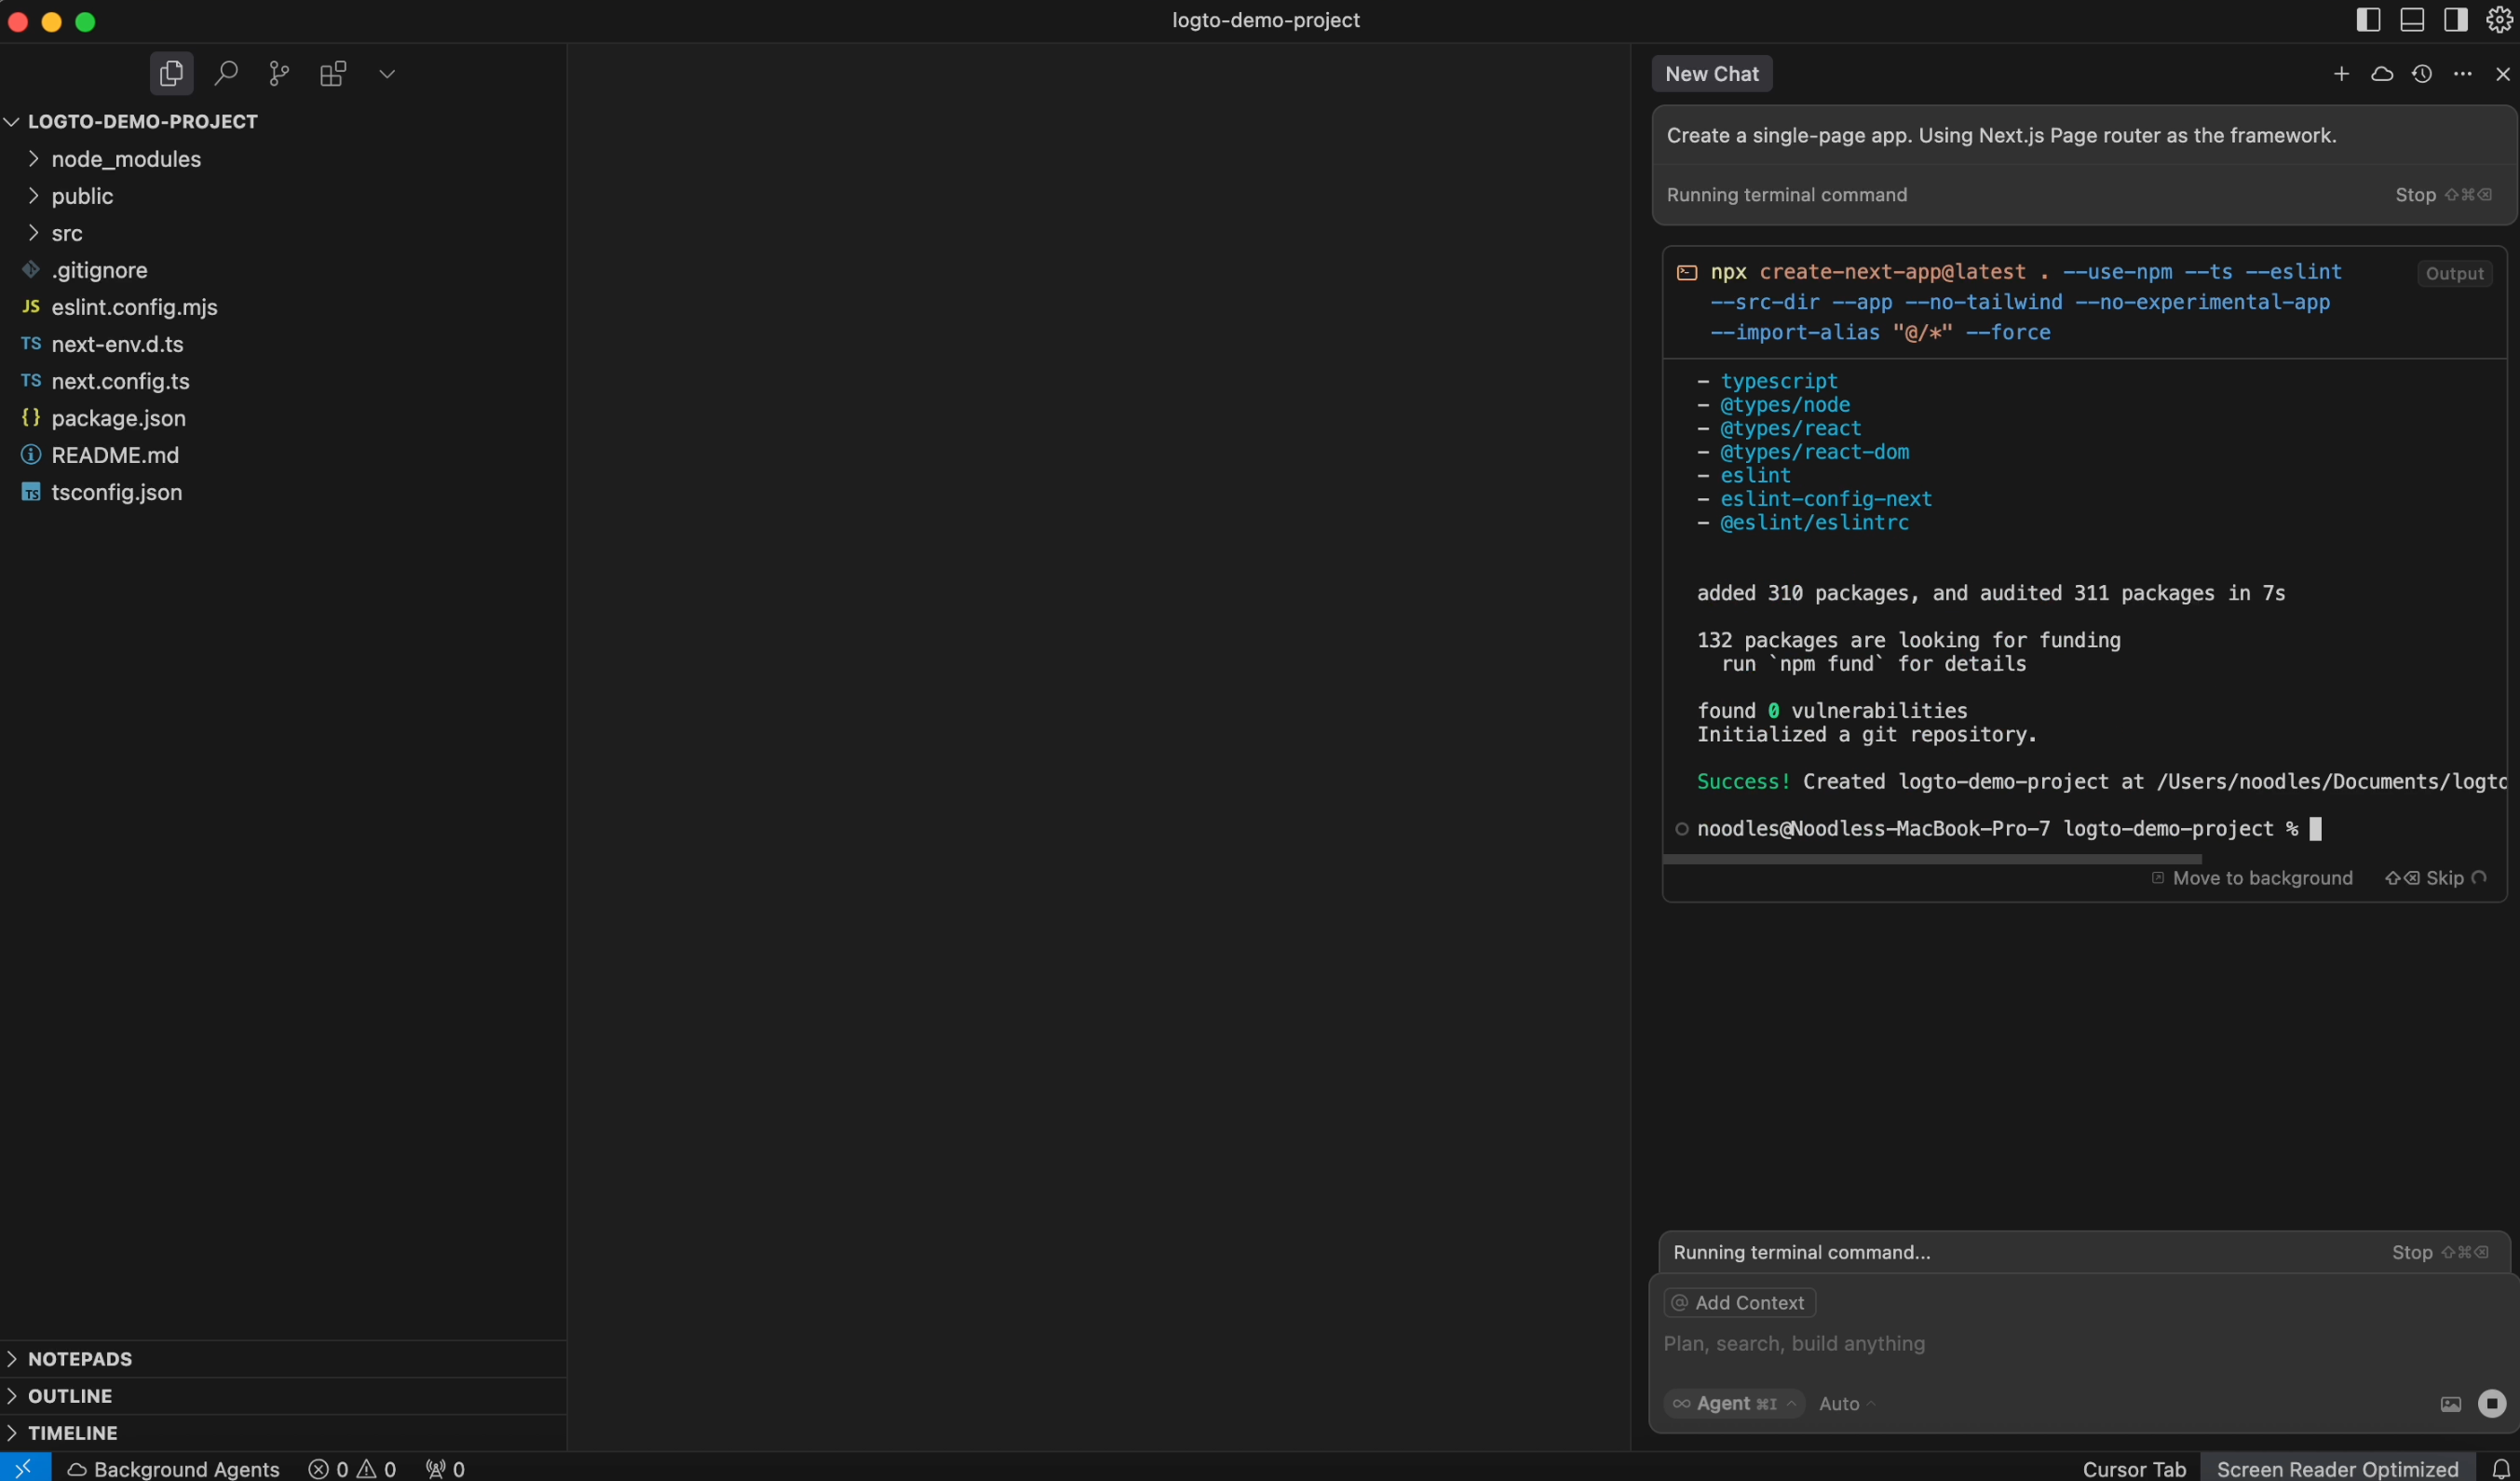This screenshot has width=2520, height=1481.
Task: Click the Output label on terminal block
Action: tap(2454, 273)
